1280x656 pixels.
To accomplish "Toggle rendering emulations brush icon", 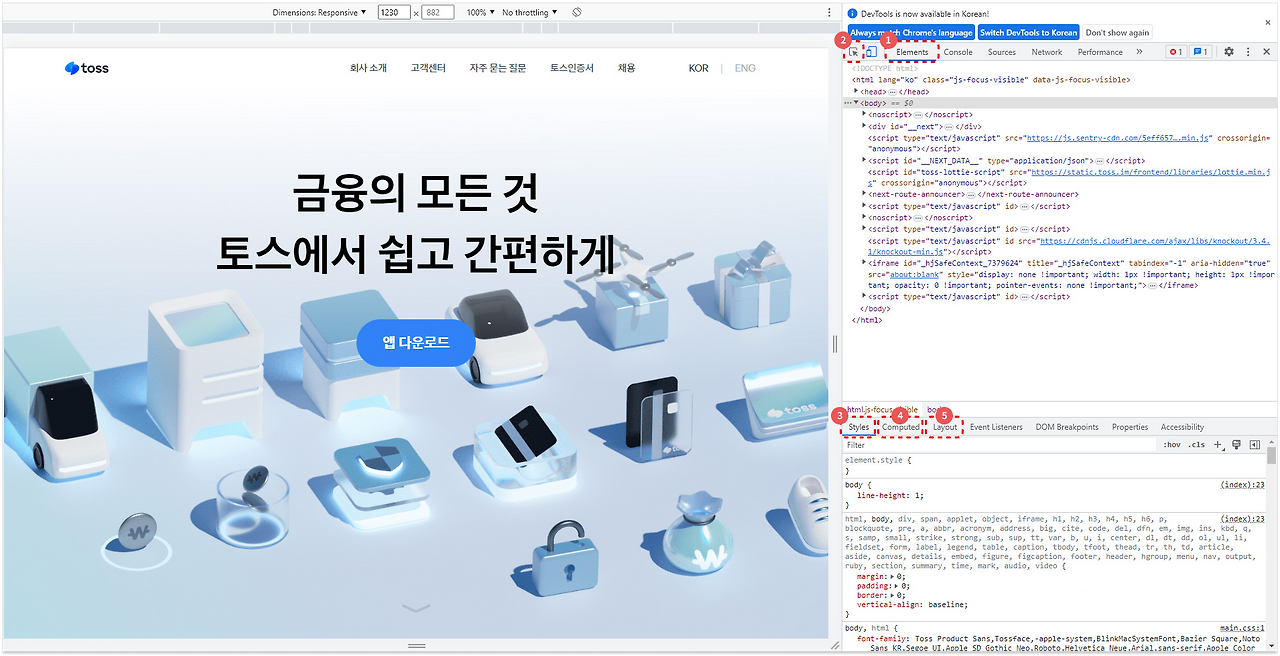I will point(1237,445).
